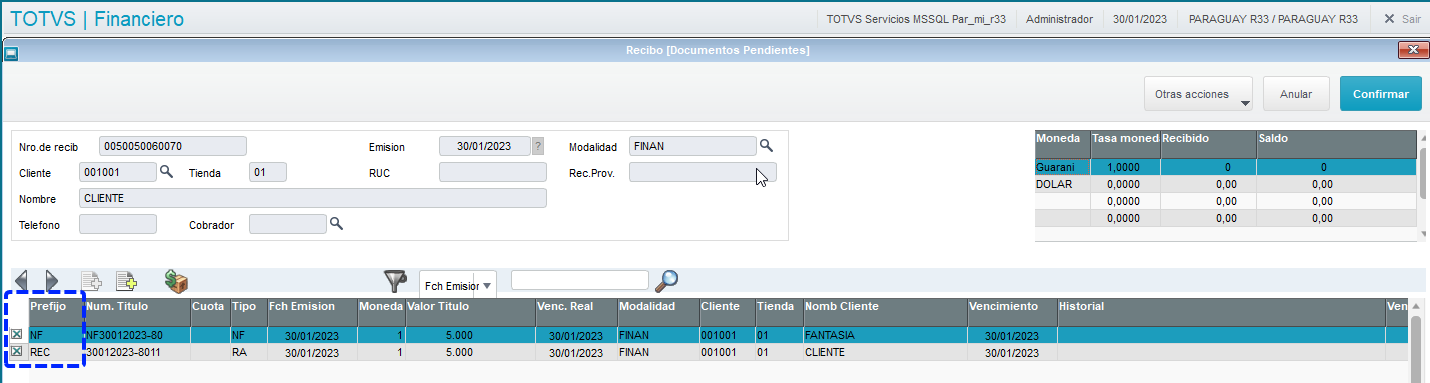Click the magnifier beside the grid search box

666,281
